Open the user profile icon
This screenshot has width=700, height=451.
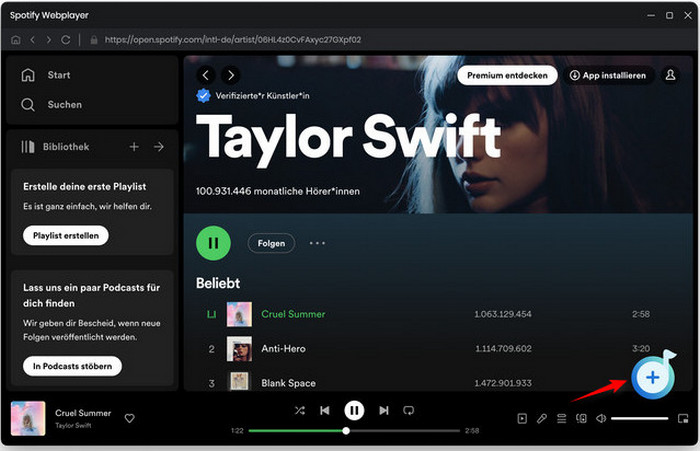pos(671,75)
